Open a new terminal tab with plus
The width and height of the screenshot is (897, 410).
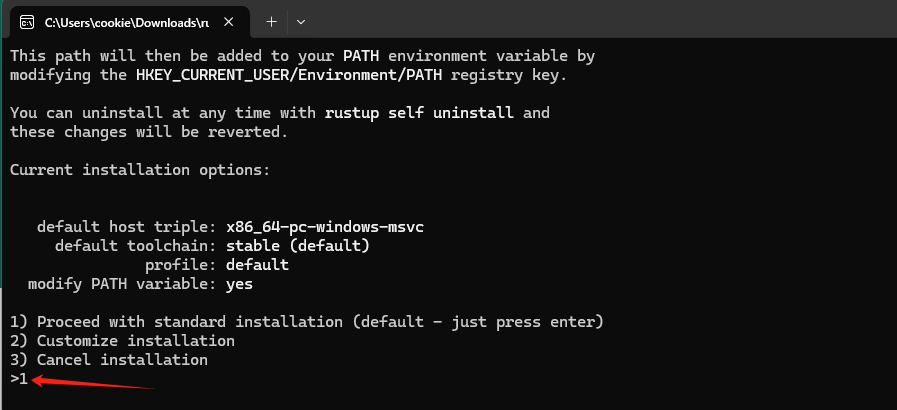[271, 22]
